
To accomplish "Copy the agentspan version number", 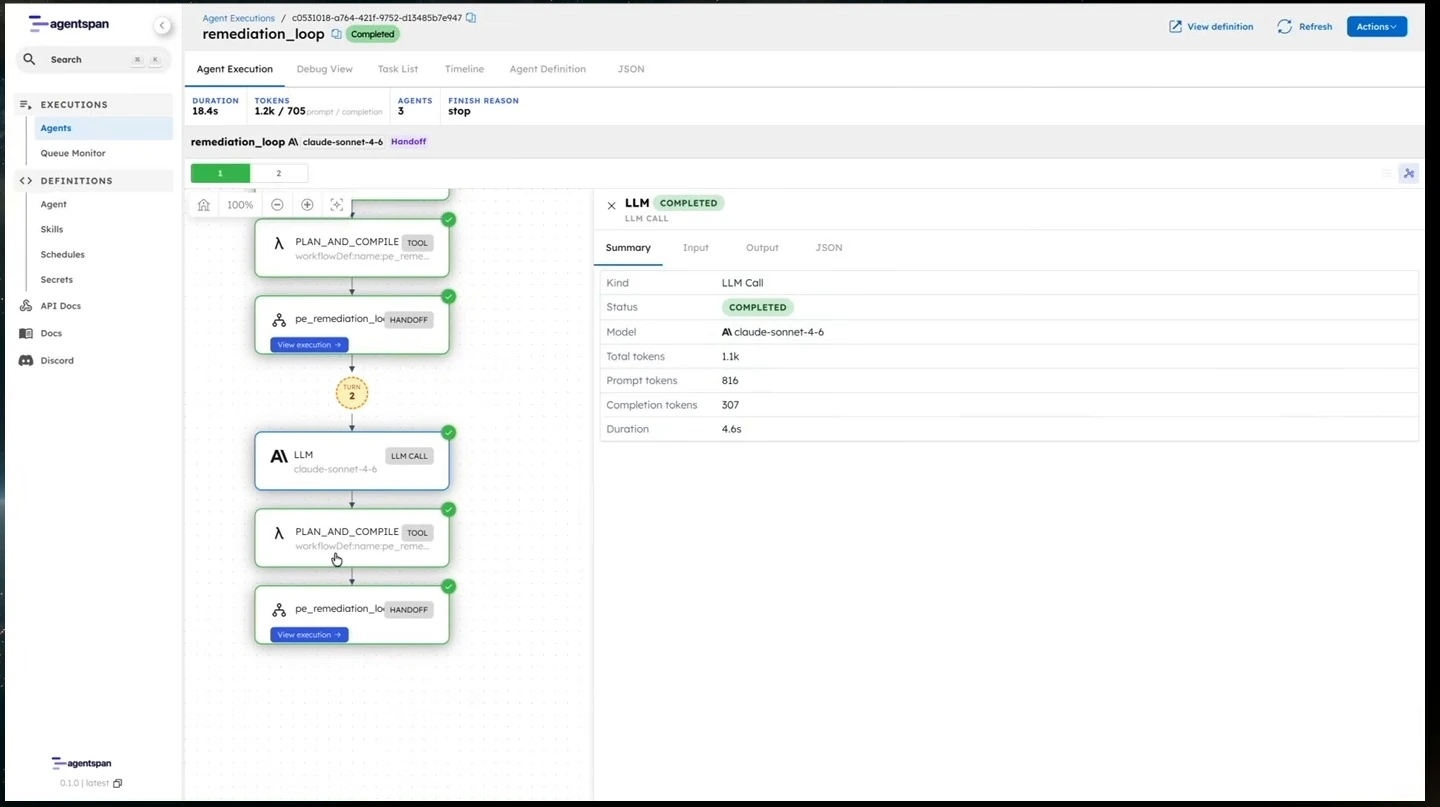I will coord(118,784).
